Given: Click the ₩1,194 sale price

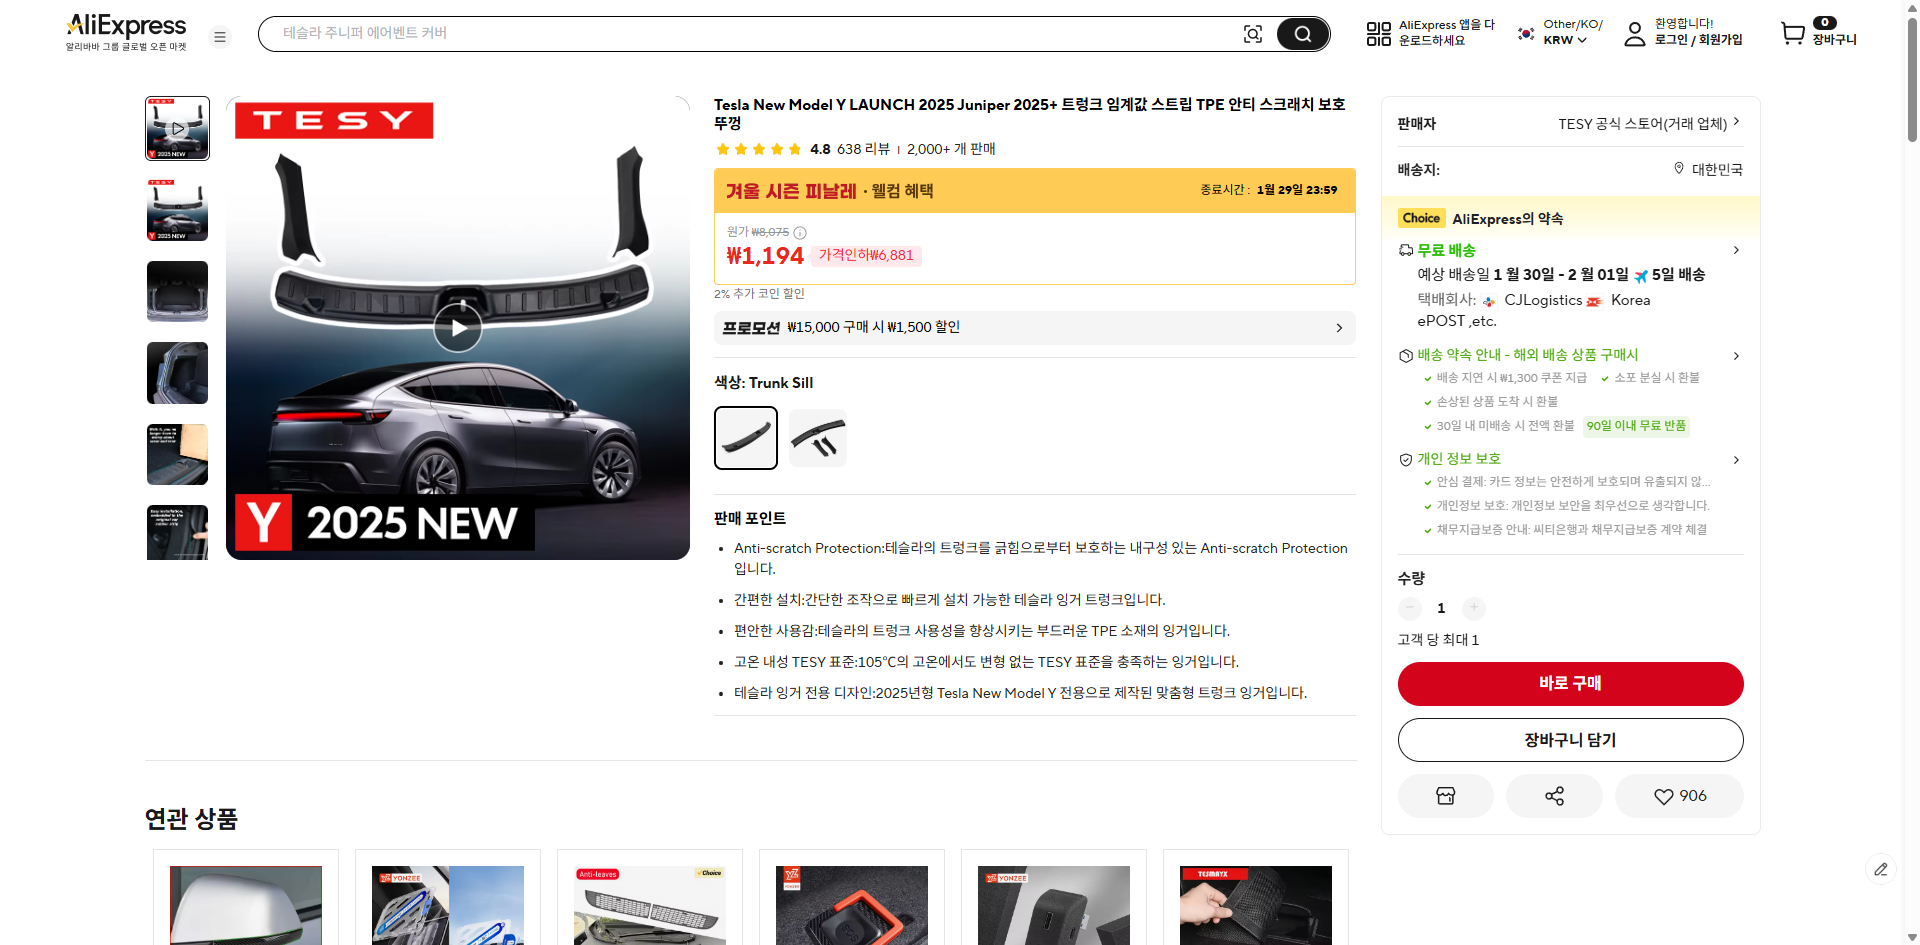Looking at the screenshot, I should pyautogui.click(x=765, y=256).
